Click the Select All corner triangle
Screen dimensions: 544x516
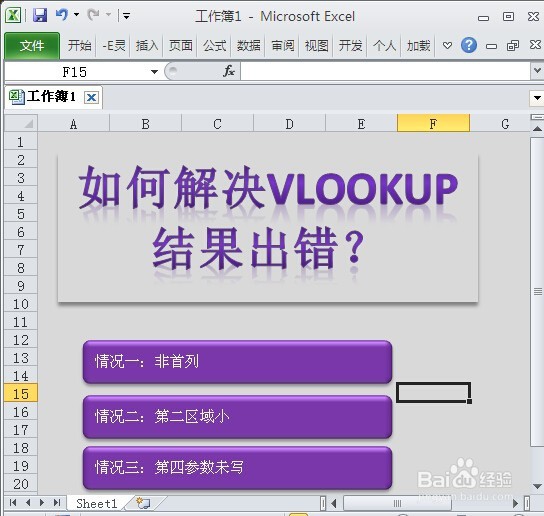pyautogui.click(x=21, y=123)
